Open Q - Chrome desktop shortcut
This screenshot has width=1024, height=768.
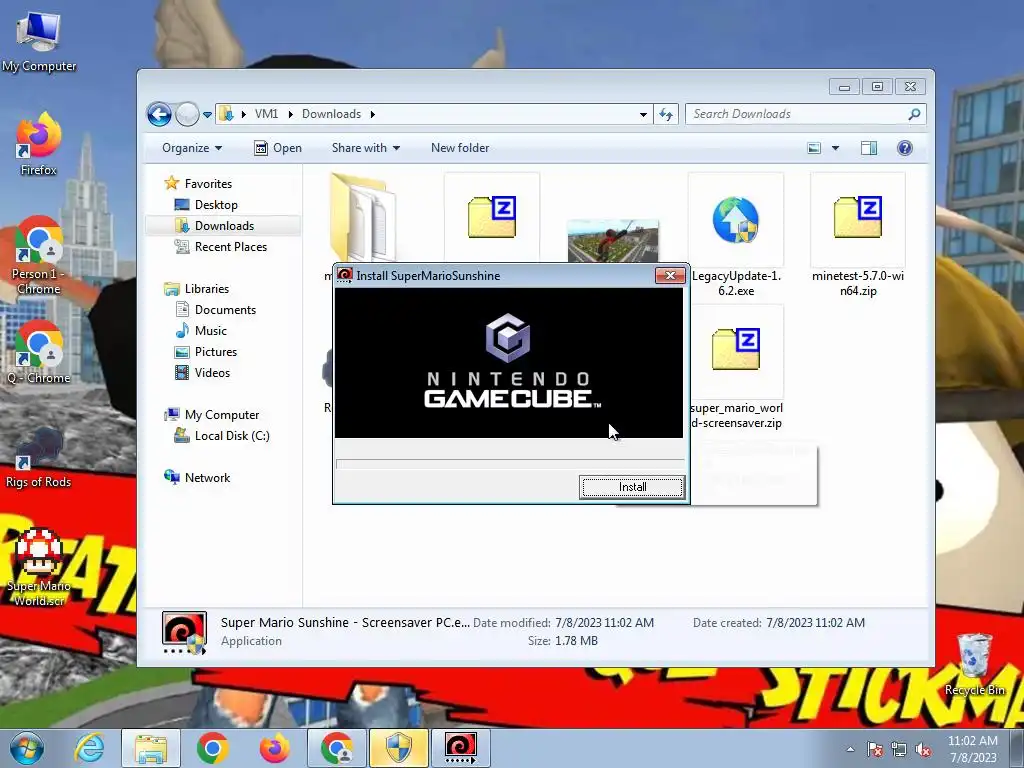[39, 353]
